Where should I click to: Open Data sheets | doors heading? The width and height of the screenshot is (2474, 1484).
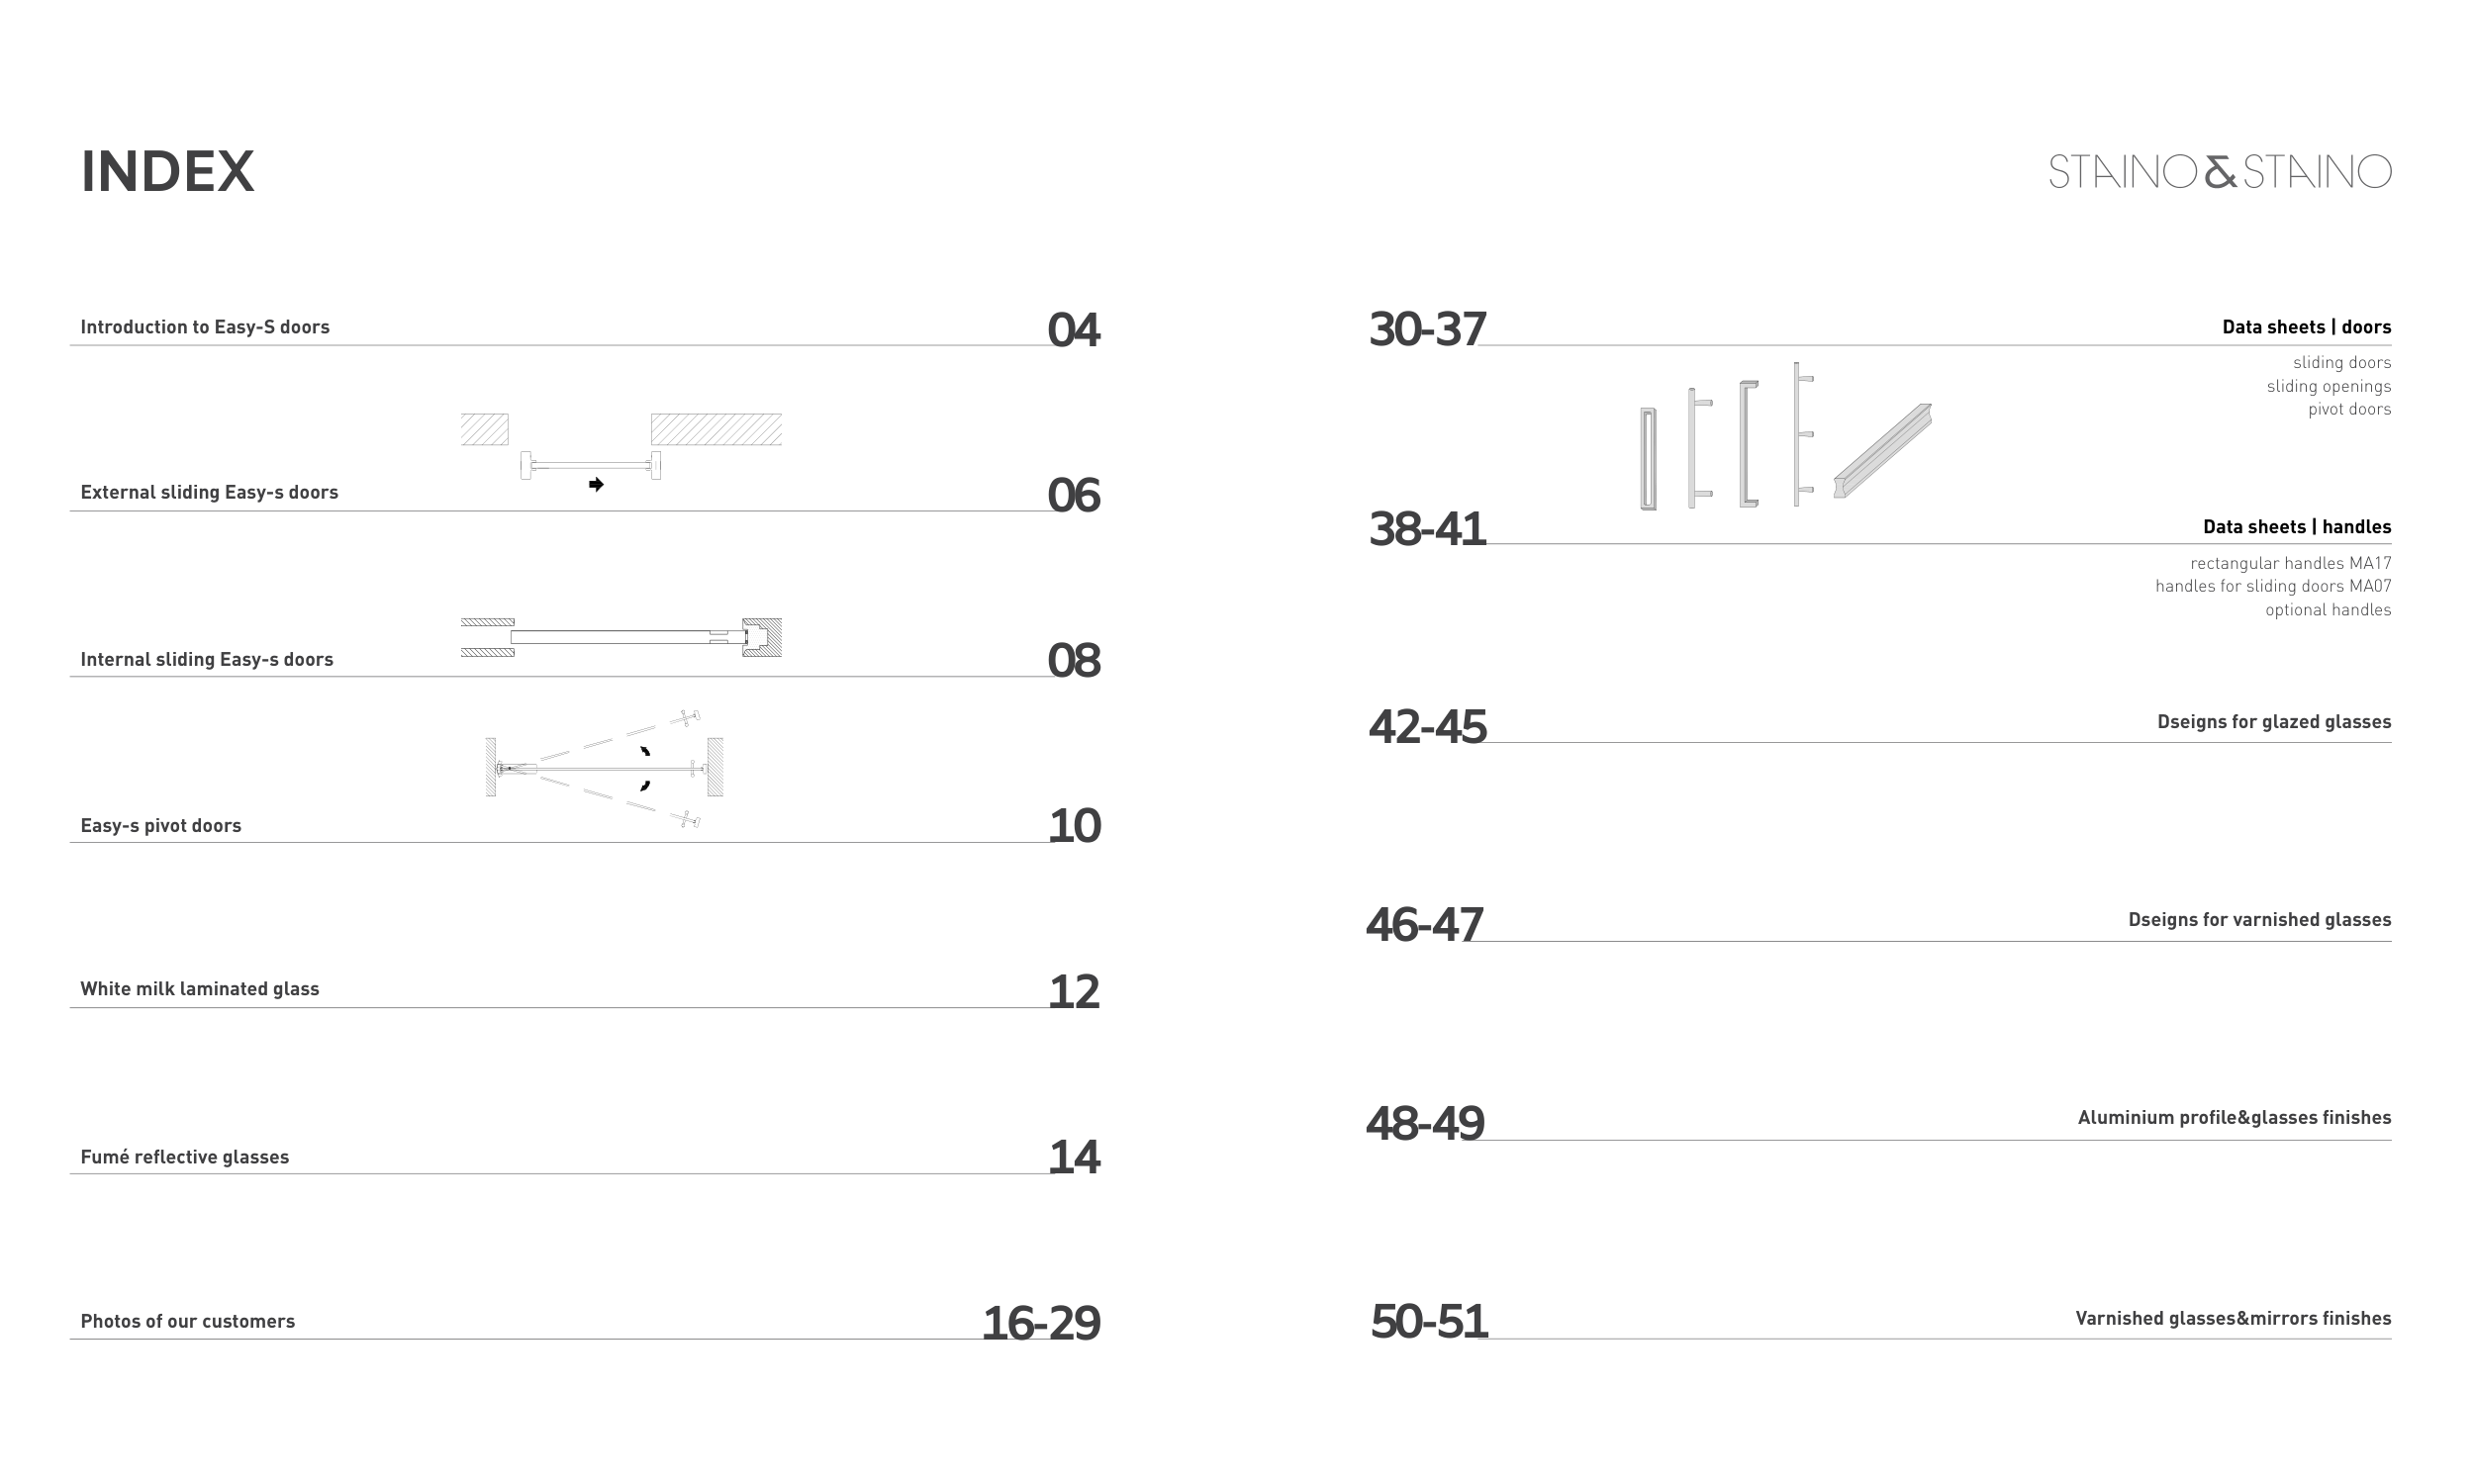coord(2306,327)
